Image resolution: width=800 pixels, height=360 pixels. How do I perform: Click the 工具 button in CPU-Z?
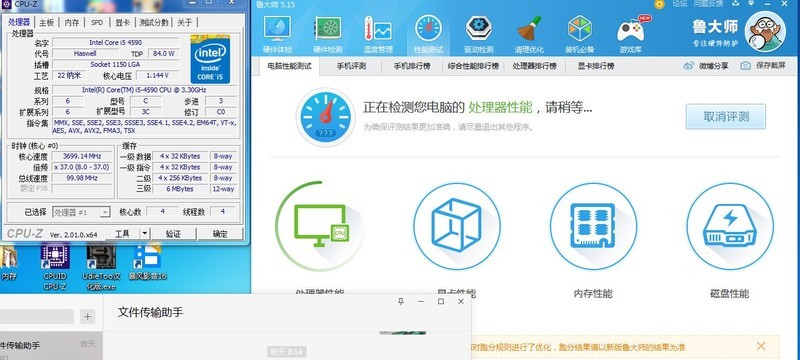122,234
